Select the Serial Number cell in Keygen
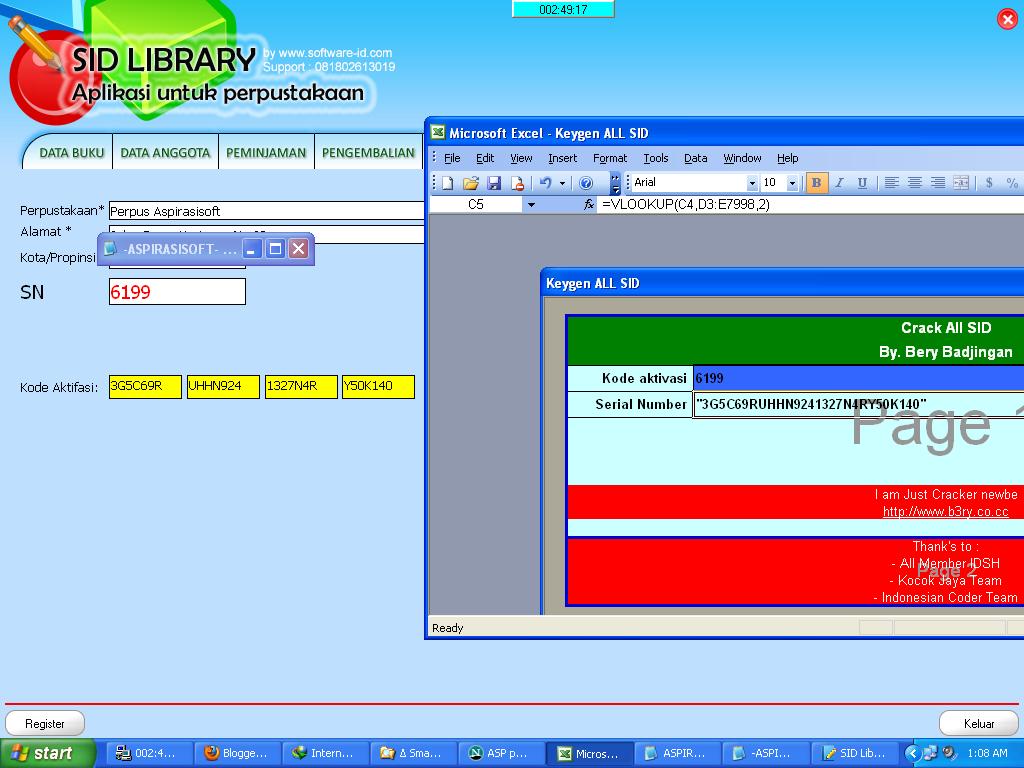 point(858,404)
